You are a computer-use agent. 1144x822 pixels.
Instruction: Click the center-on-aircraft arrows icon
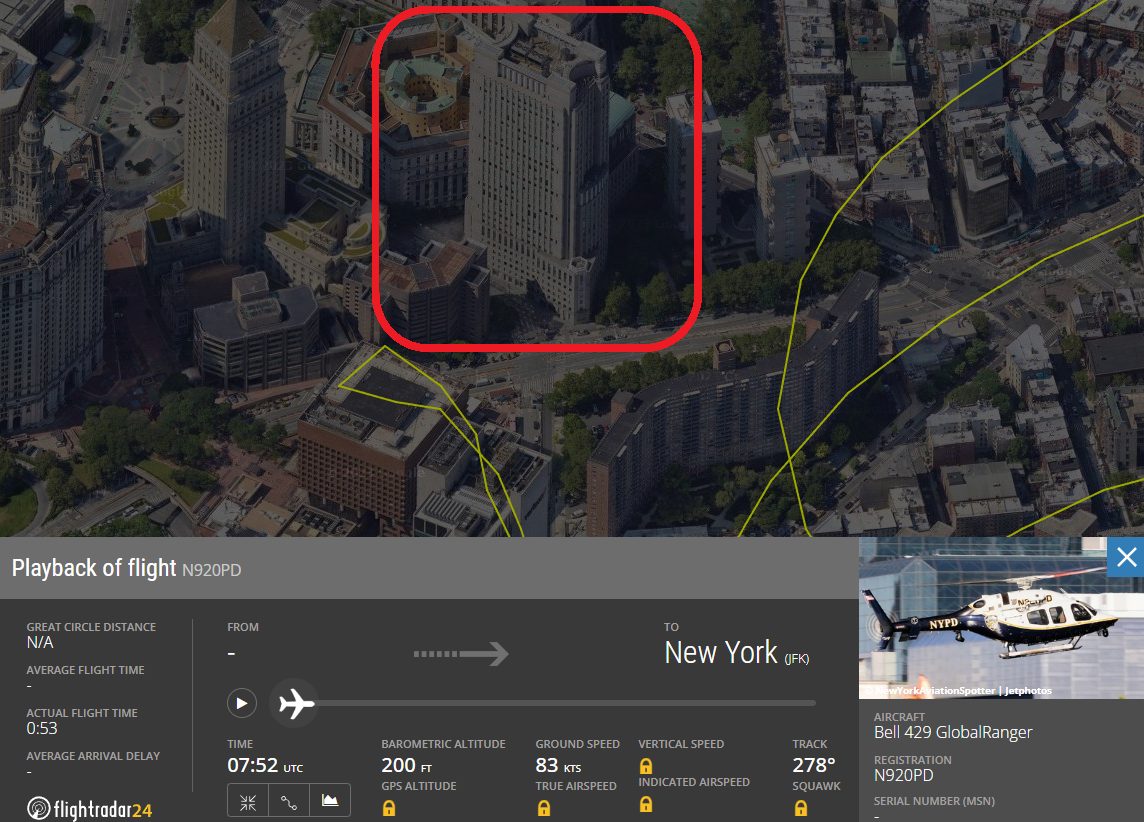pyautogui.click(x=248, y=800)
